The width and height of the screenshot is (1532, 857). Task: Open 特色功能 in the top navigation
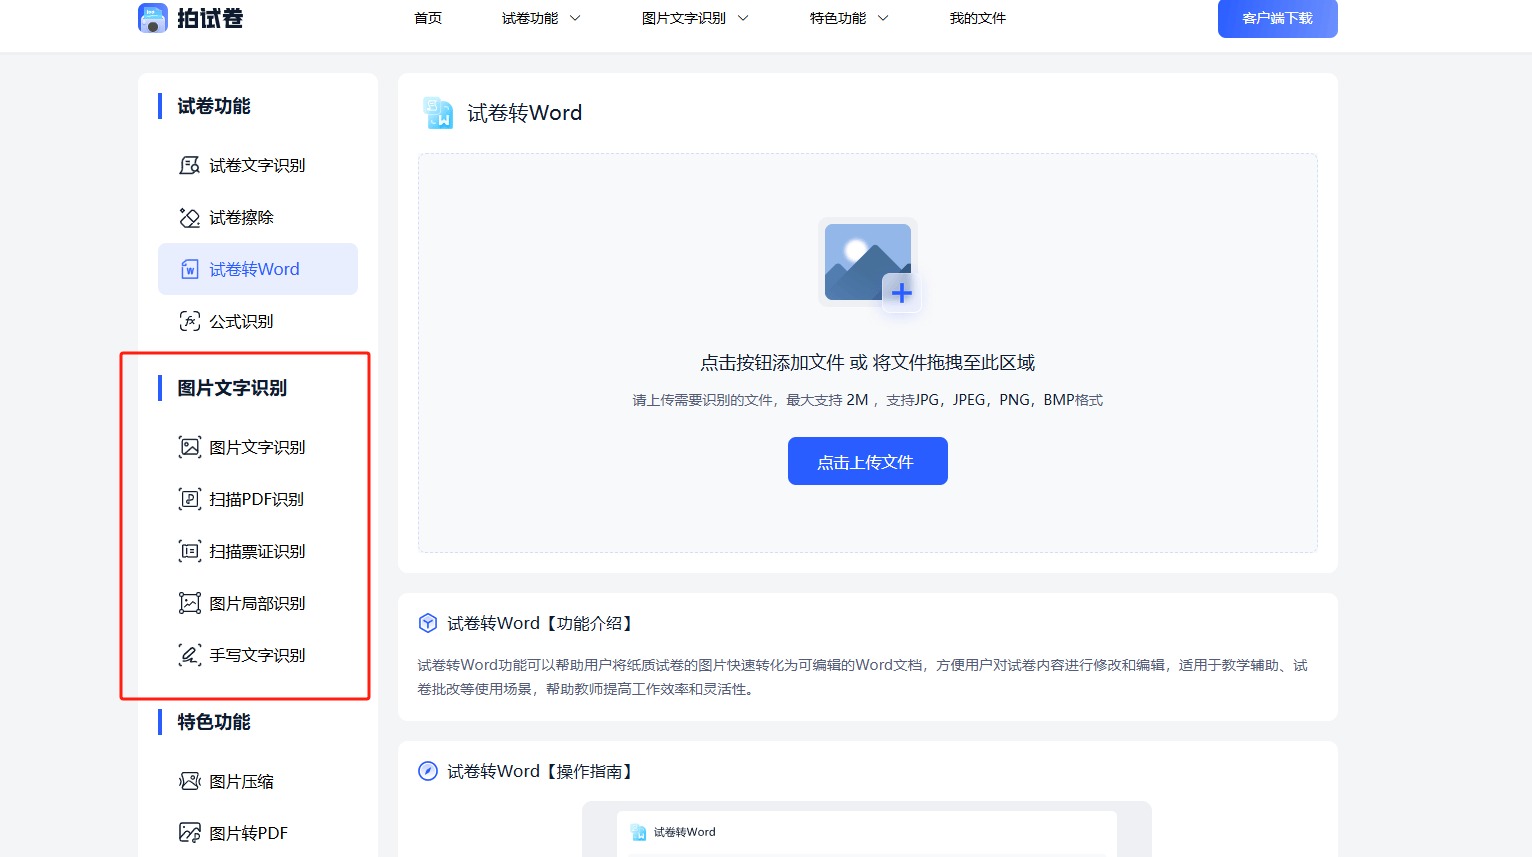838,18
